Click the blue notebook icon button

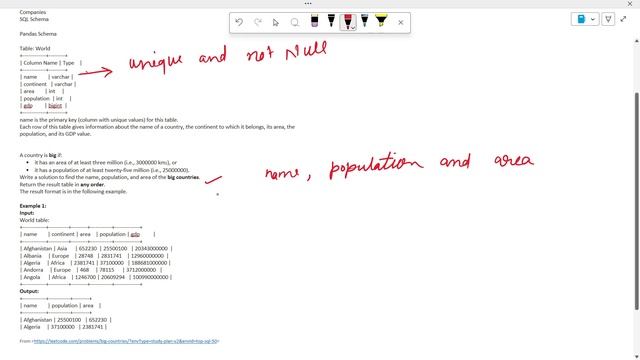tap(581, 19)
